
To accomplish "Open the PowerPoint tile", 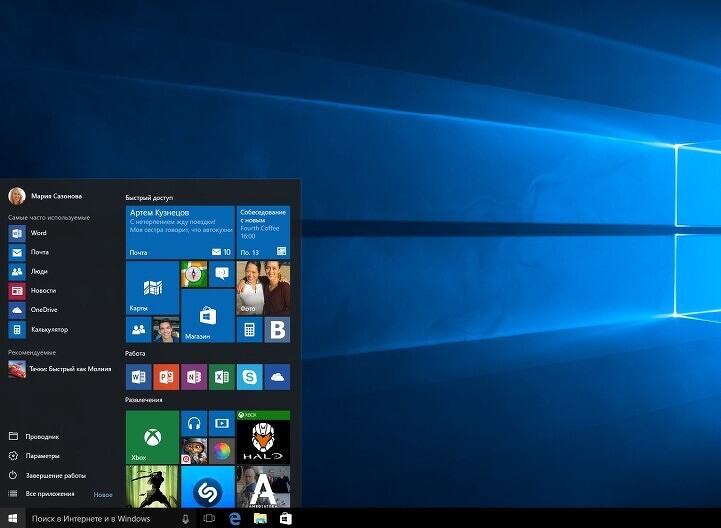I will point(166,377).
